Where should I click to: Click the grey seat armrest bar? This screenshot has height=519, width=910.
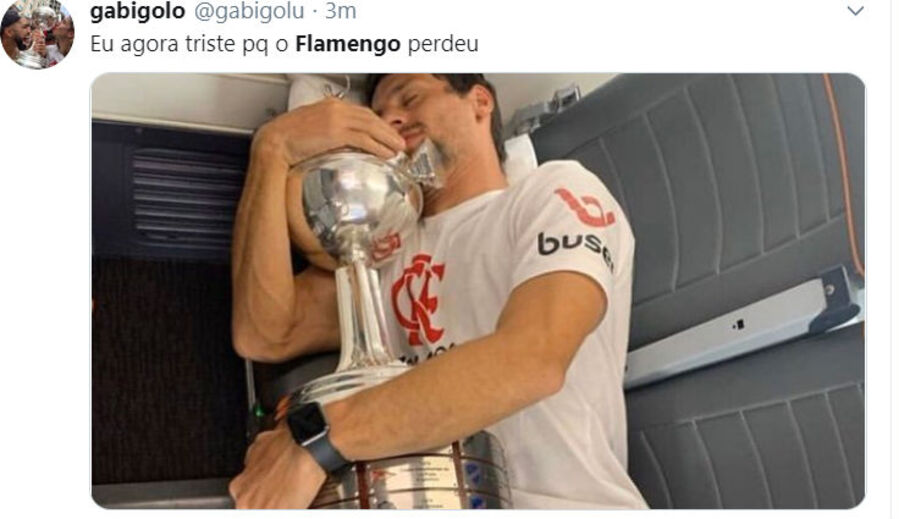[x=743, y=325]
